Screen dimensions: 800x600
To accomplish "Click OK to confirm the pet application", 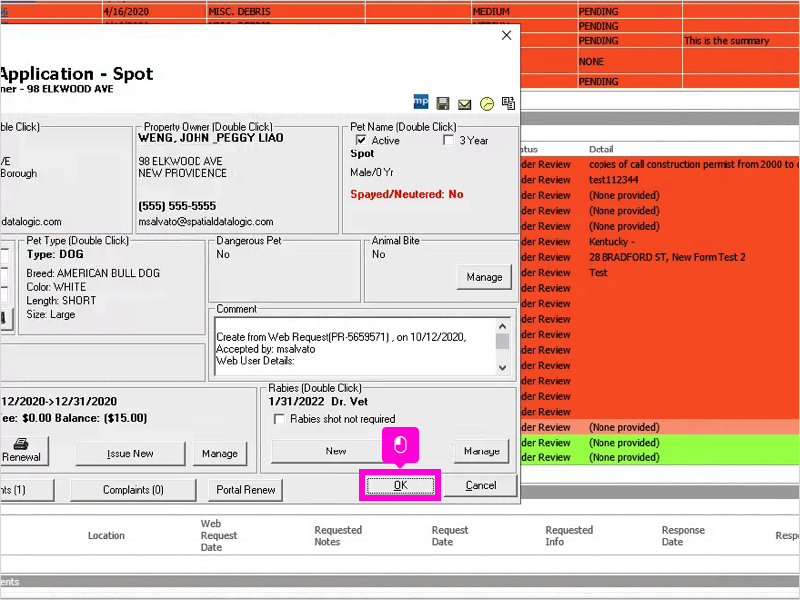I will pyautogui.click(x=401, y=485).
